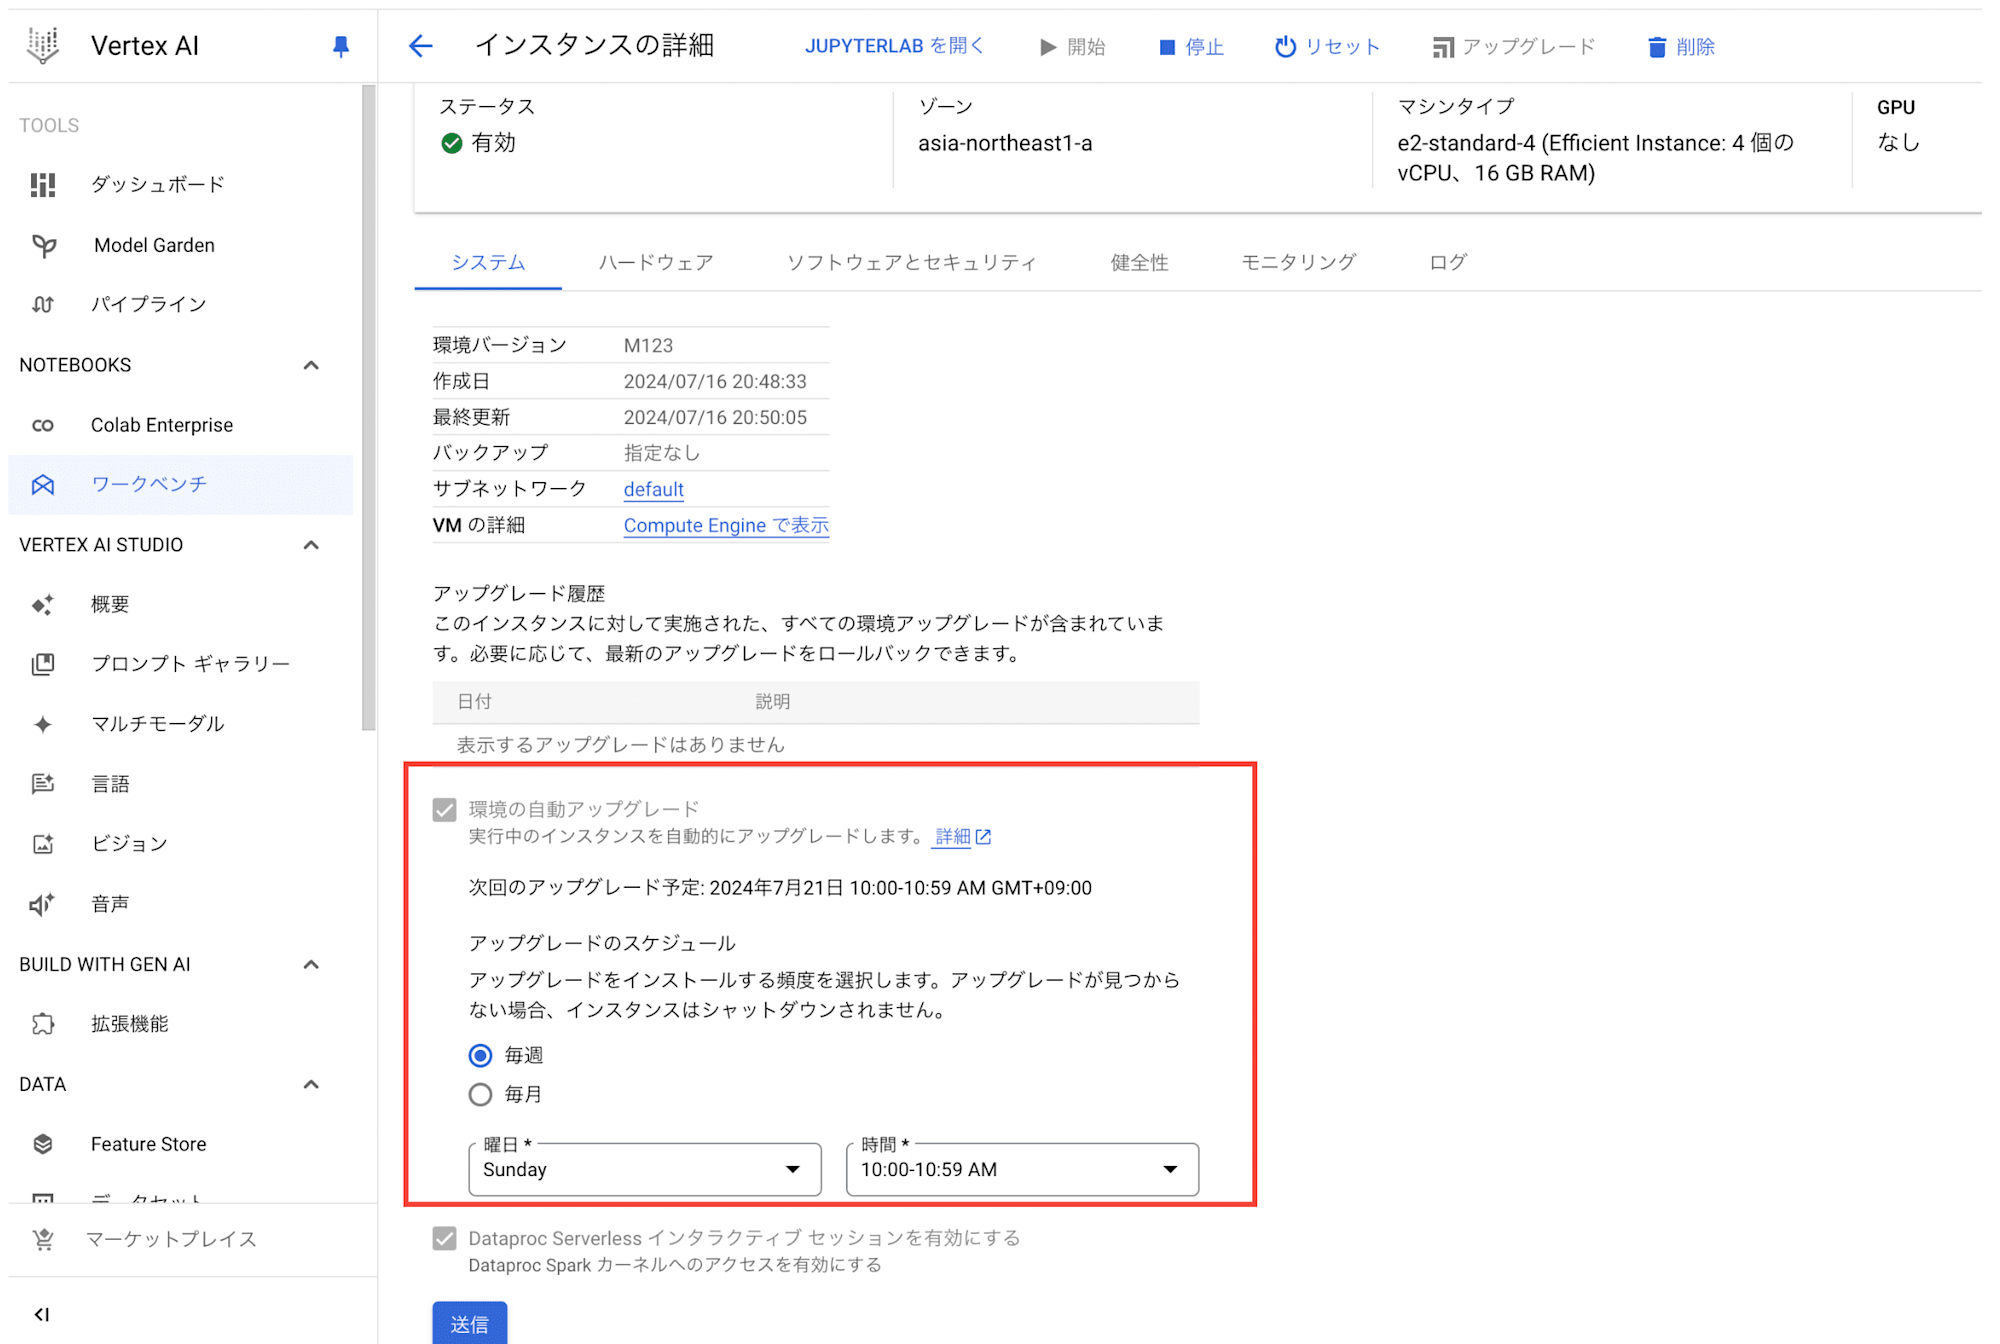Click the 指定なし backup value
The height and width of the screenshot is (1344, 2000).
(662, 453)
